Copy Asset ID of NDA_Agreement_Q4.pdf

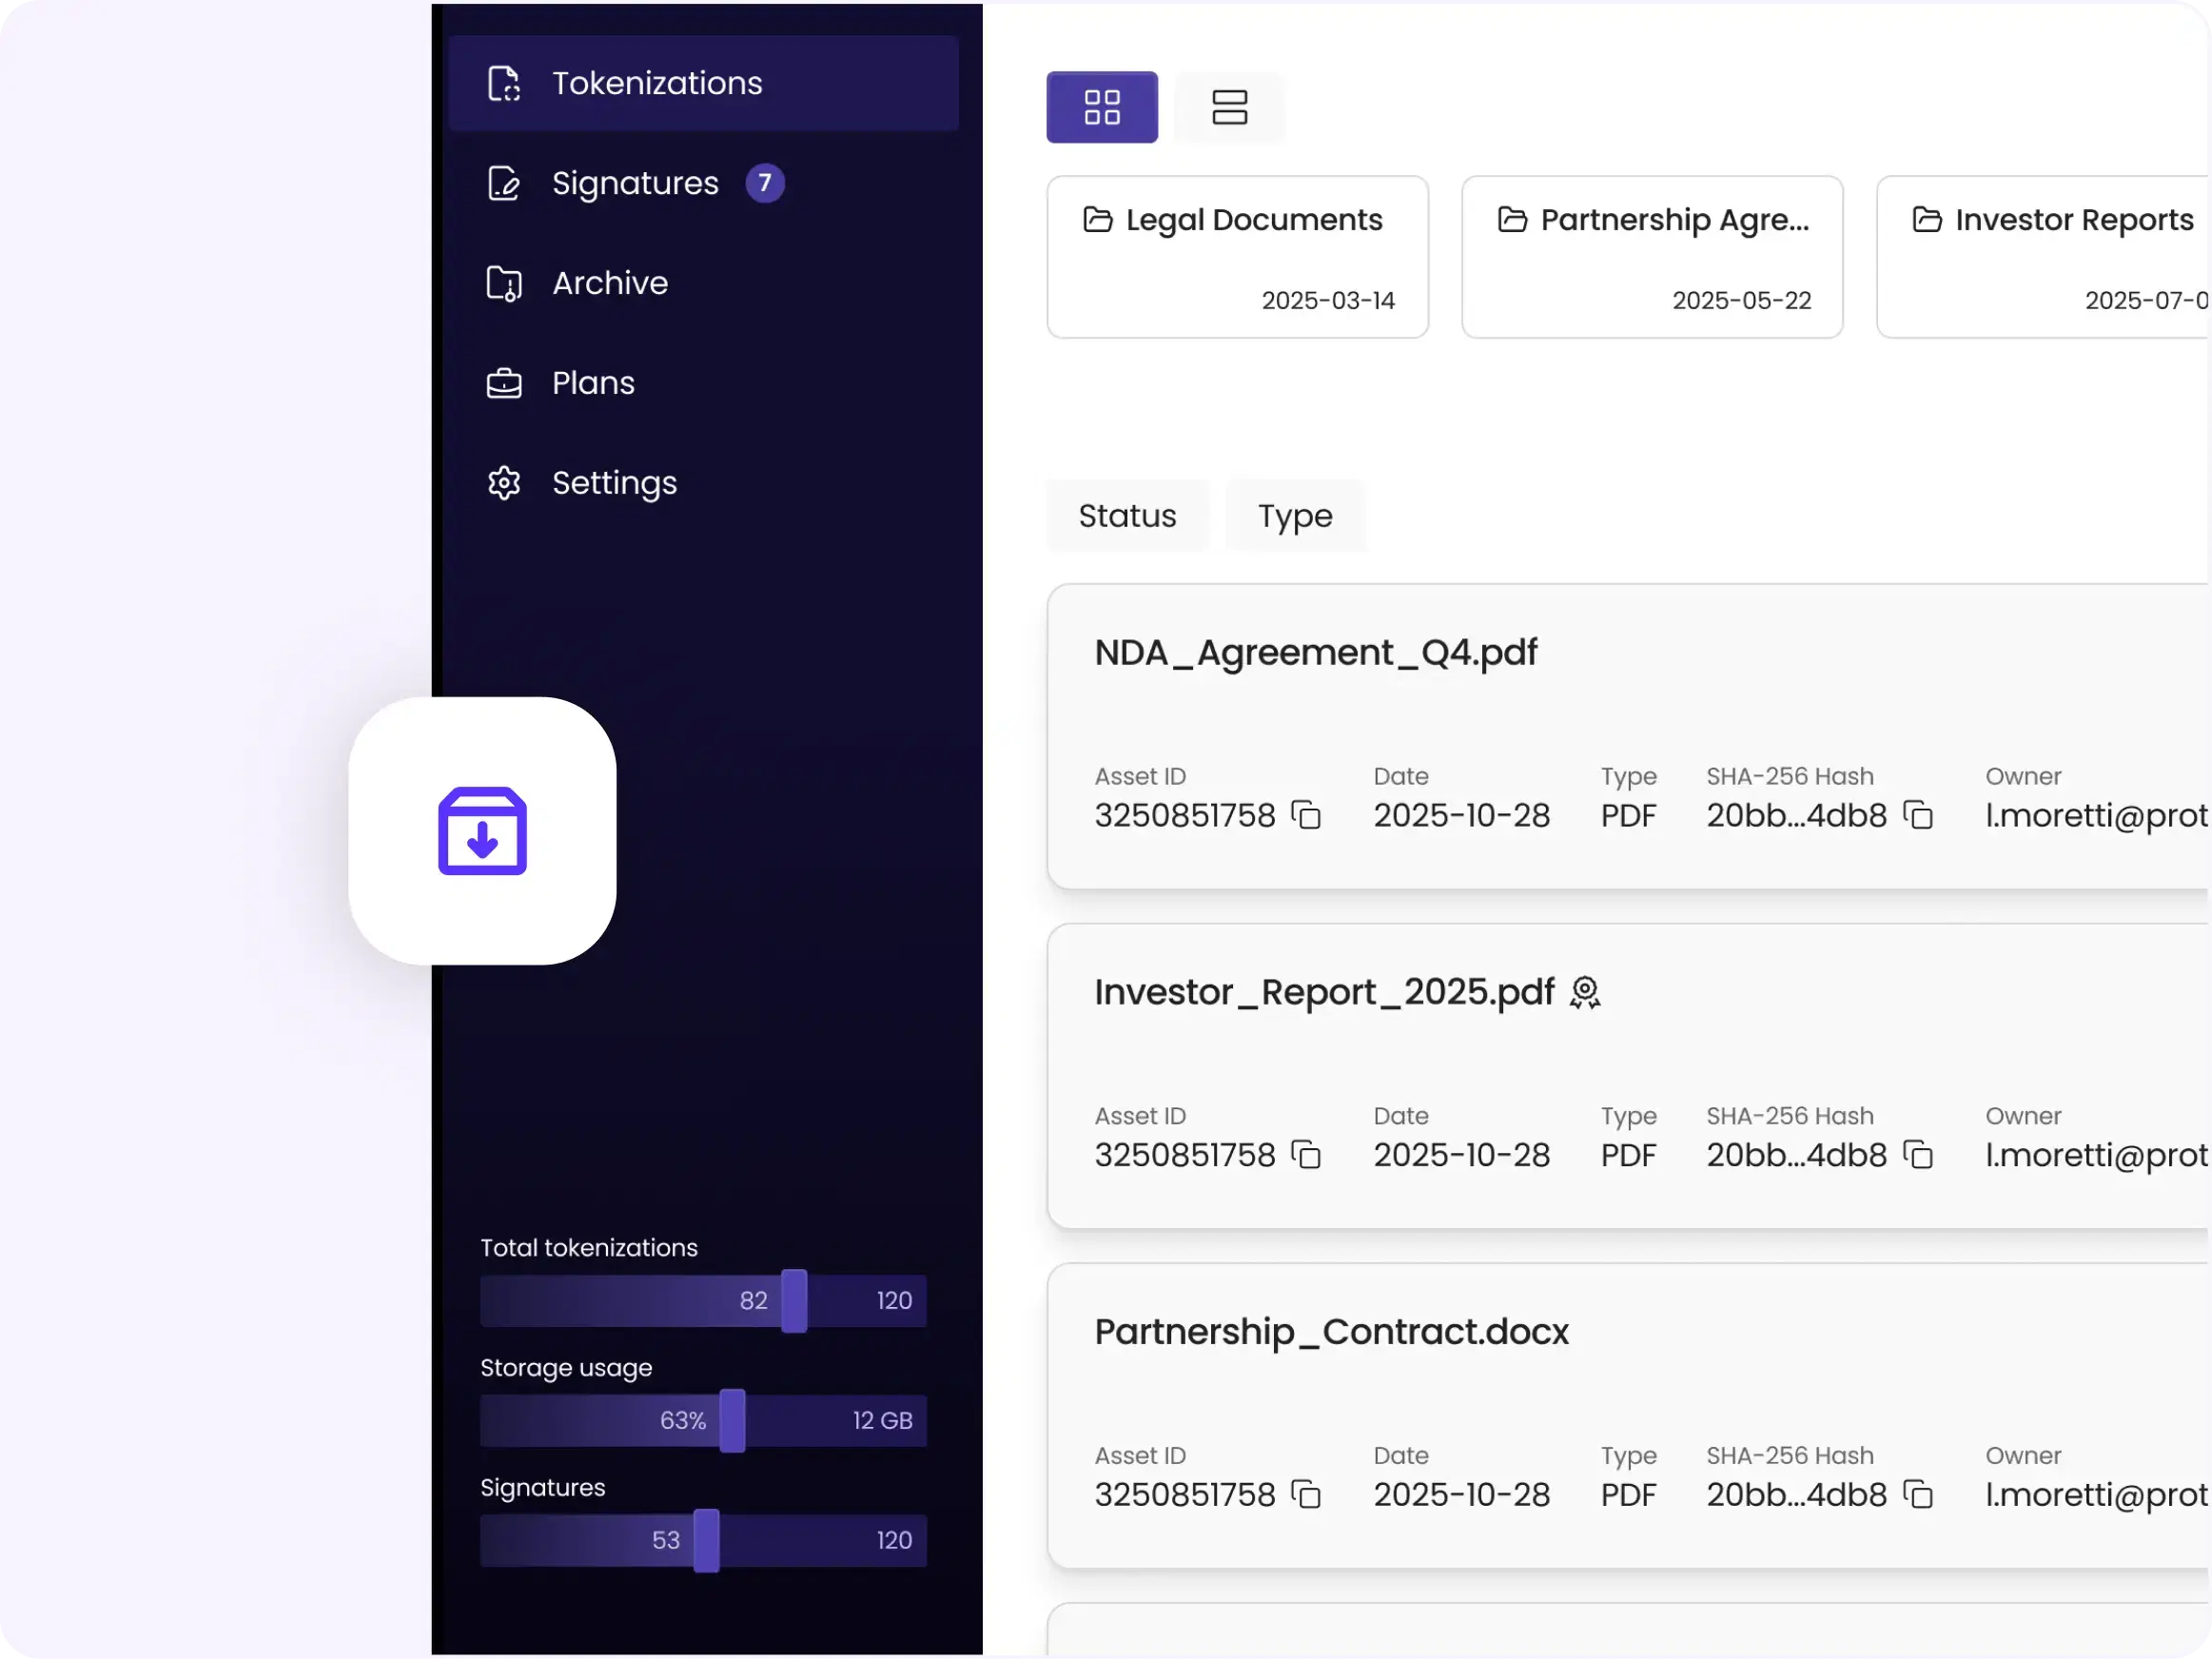click(1306, 815)
